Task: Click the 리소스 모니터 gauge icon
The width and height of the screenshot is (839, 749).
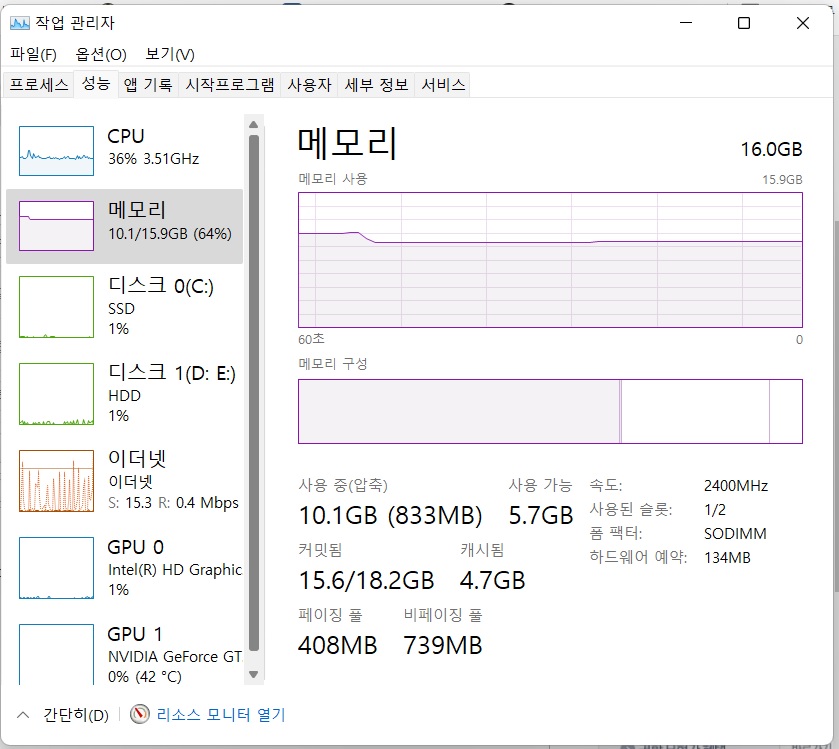Action: [x=140, y=715]
